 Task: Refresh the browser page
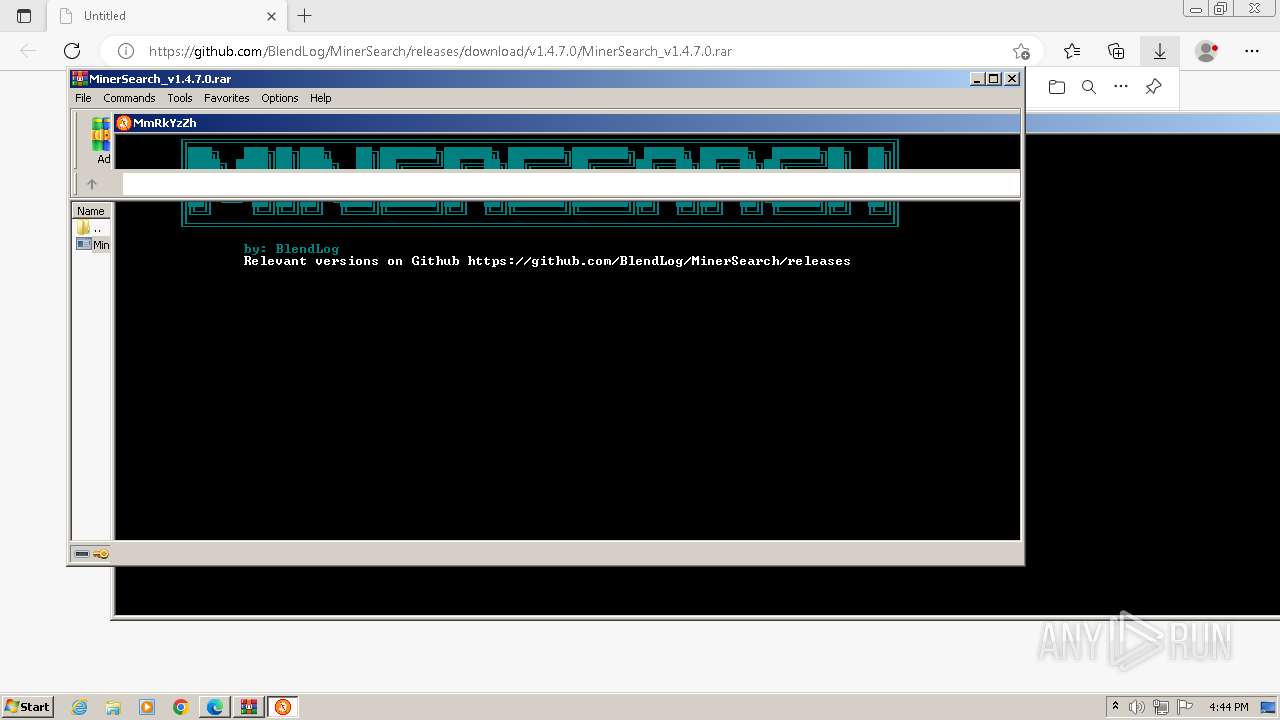(72, 51)
